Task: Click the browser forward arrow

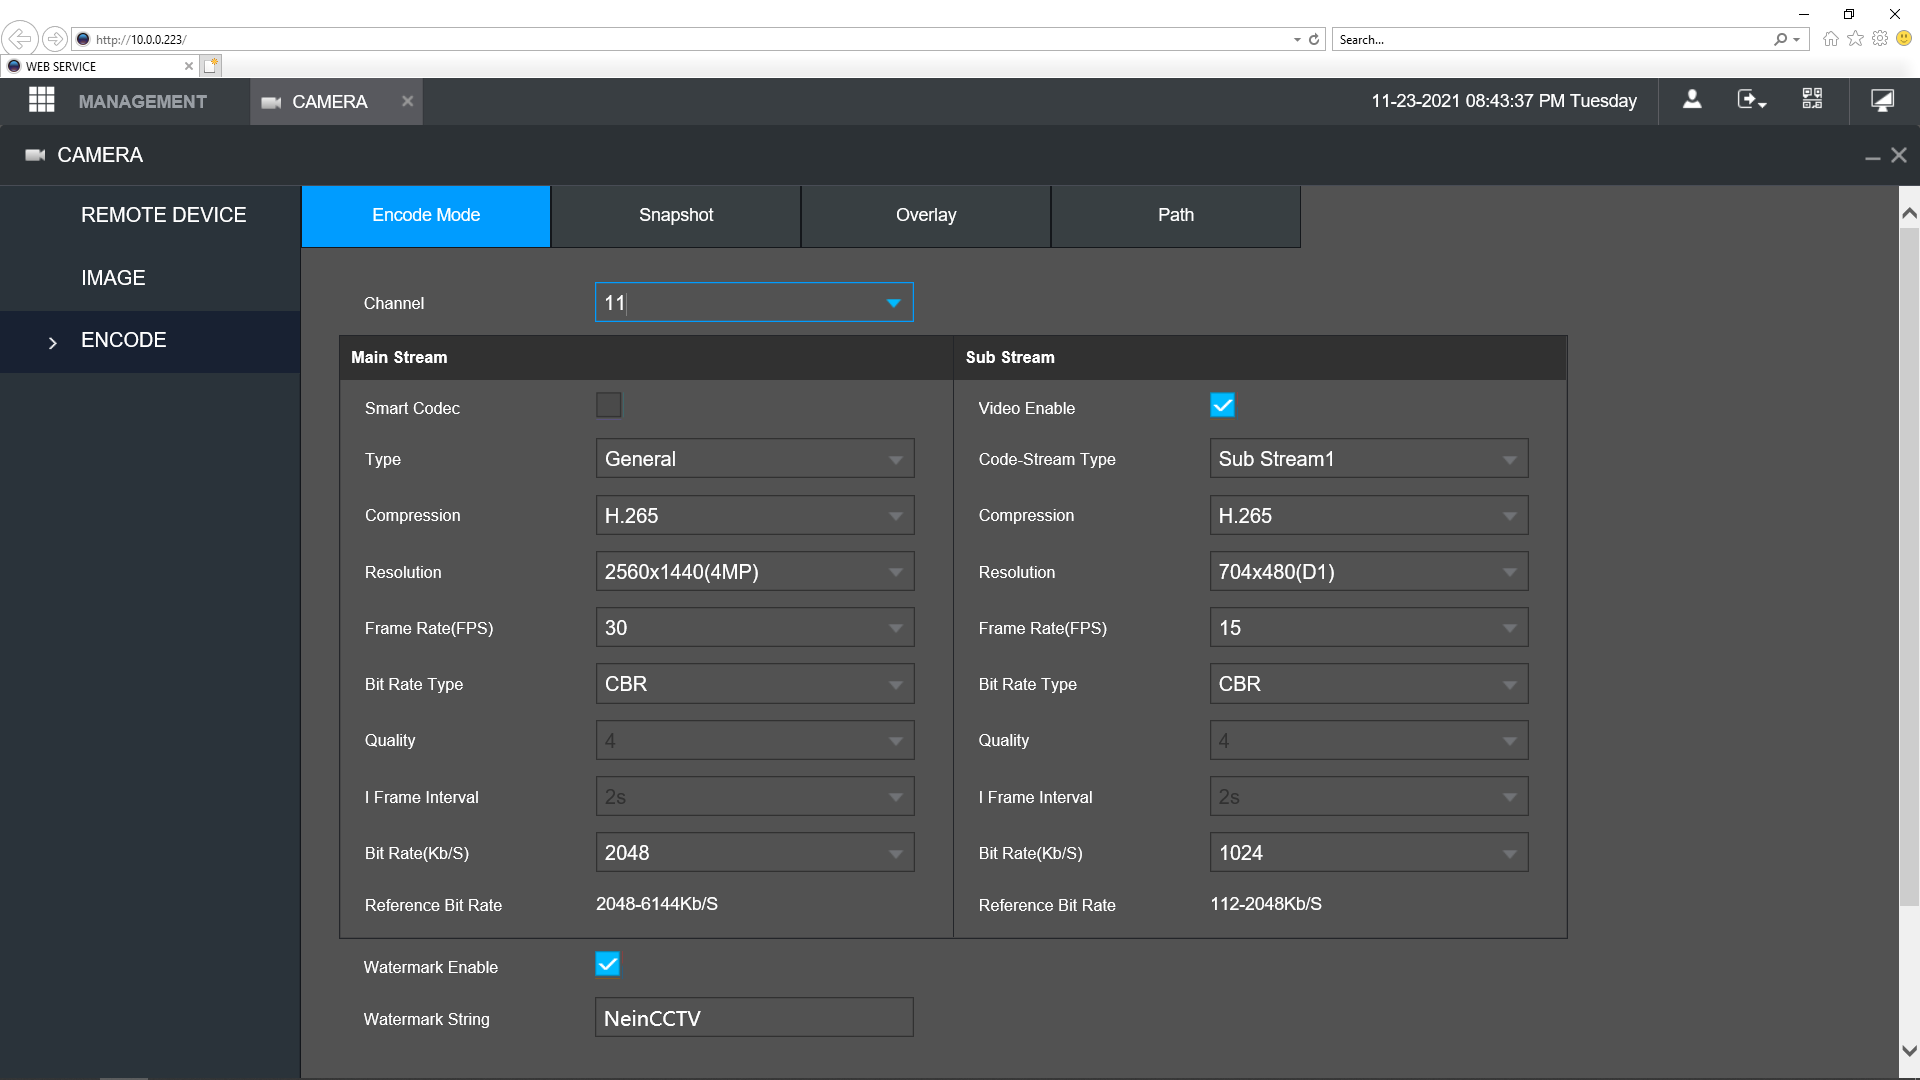Action: coord(55,39)
